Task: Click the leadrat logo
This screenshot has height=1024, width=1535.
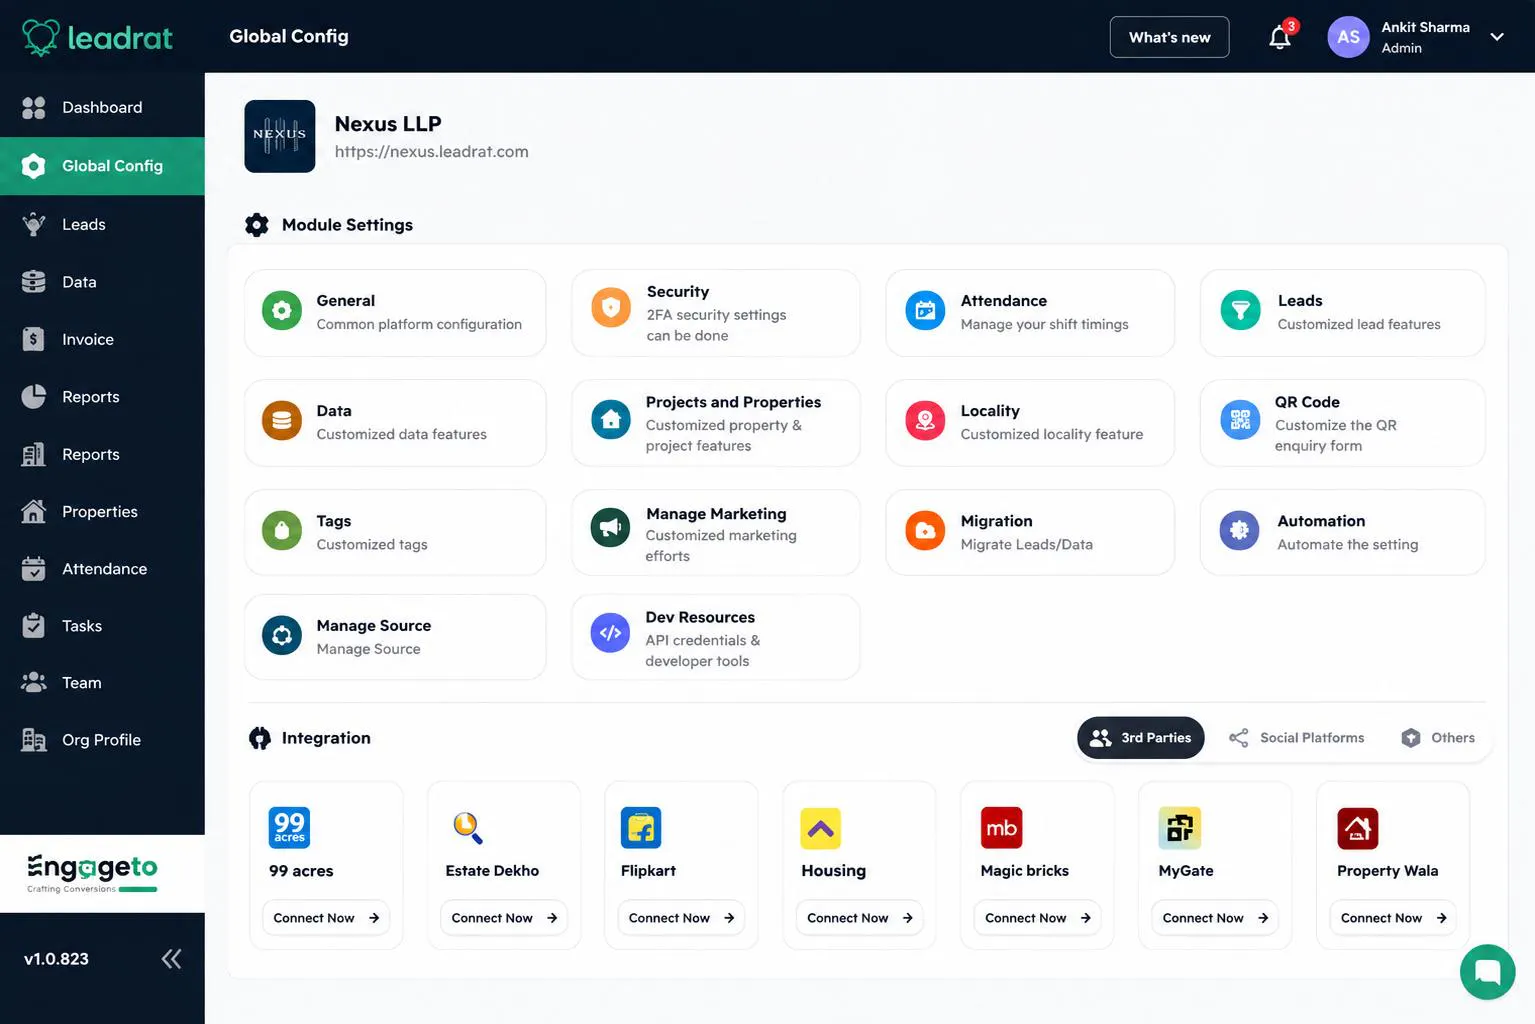Action: (x=97, y=37)
